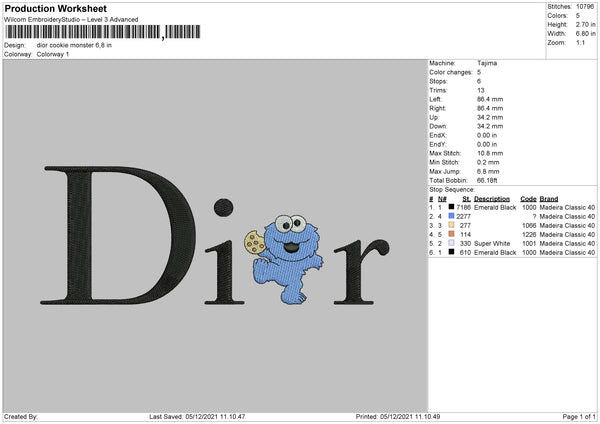Click the Description column header
Screen dimensions: 600x424
[x=492, y=199]
